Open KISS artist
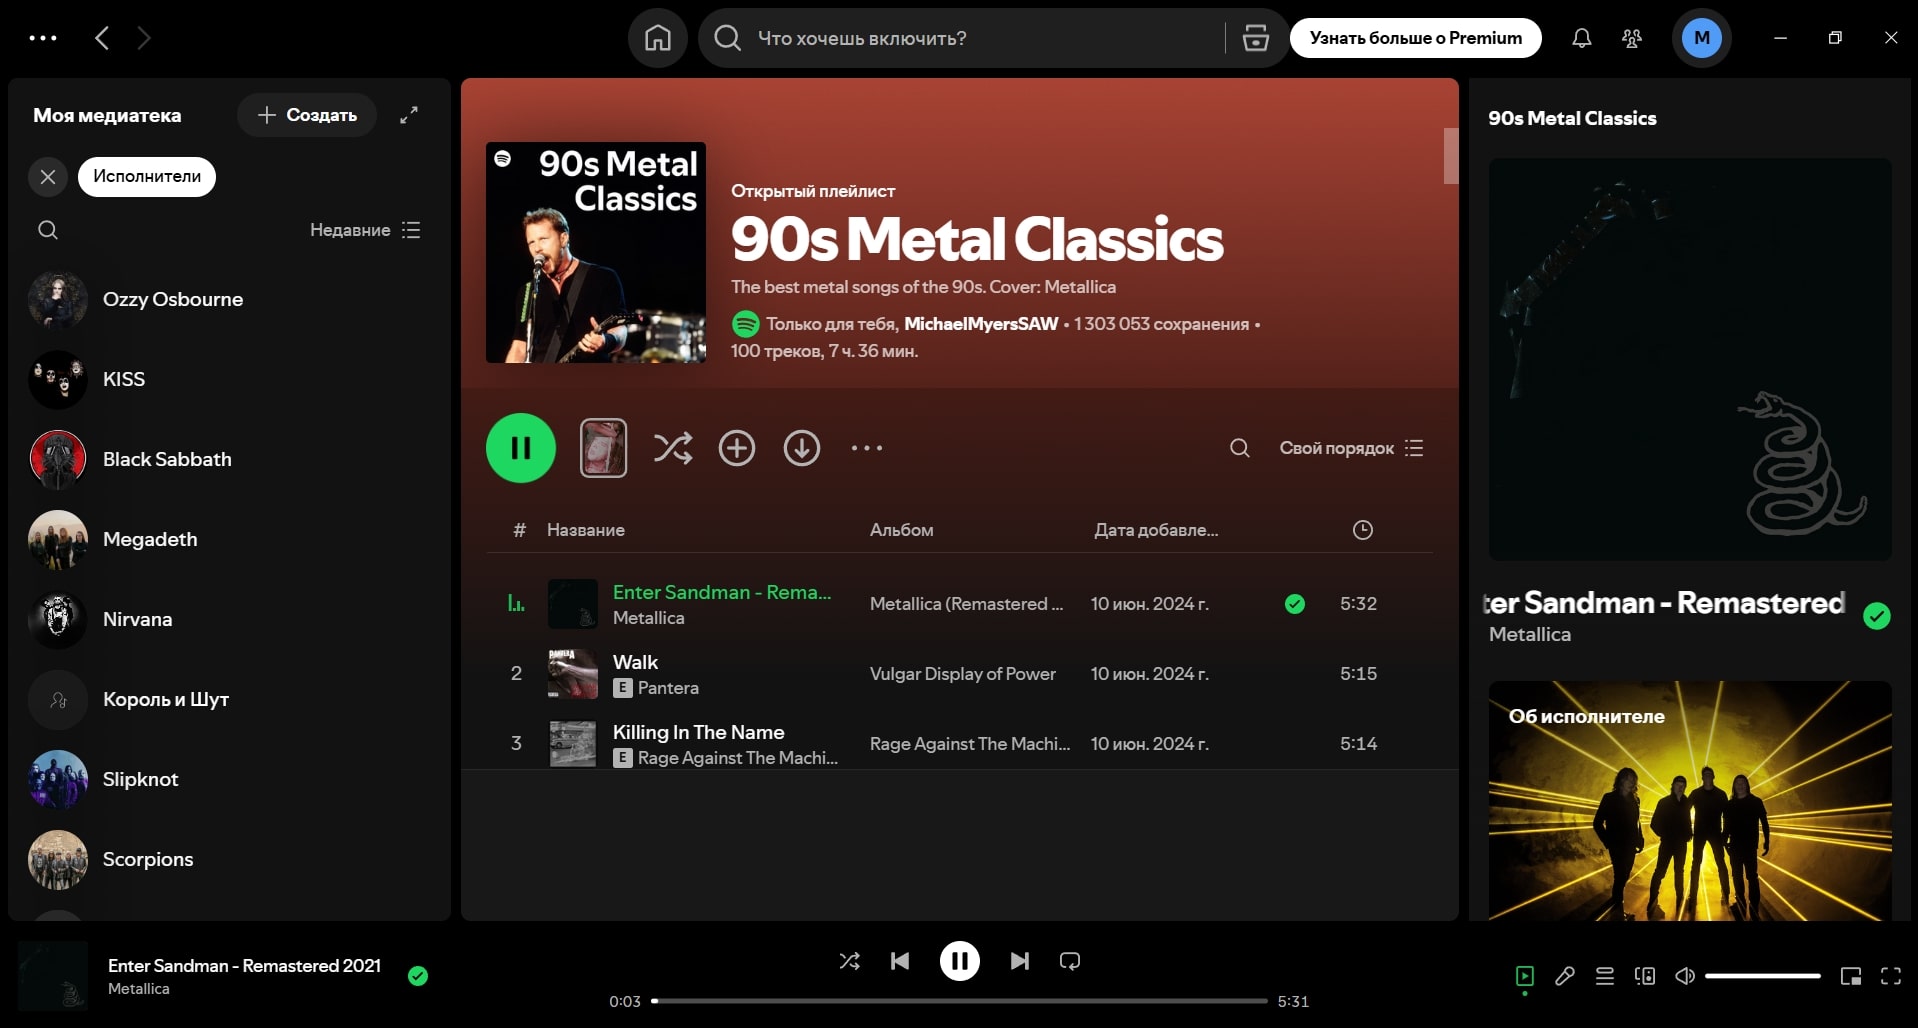This screenshot has height=1028, width=1918. (230, 379)
